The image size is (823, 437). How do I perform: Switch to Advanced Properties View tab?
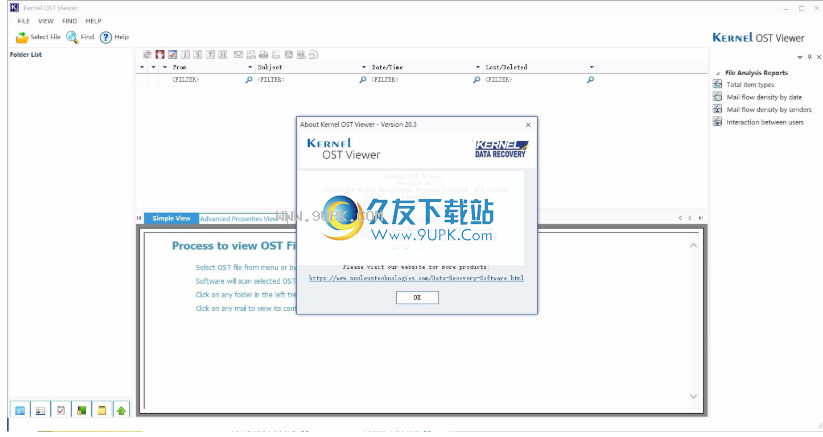239,219
